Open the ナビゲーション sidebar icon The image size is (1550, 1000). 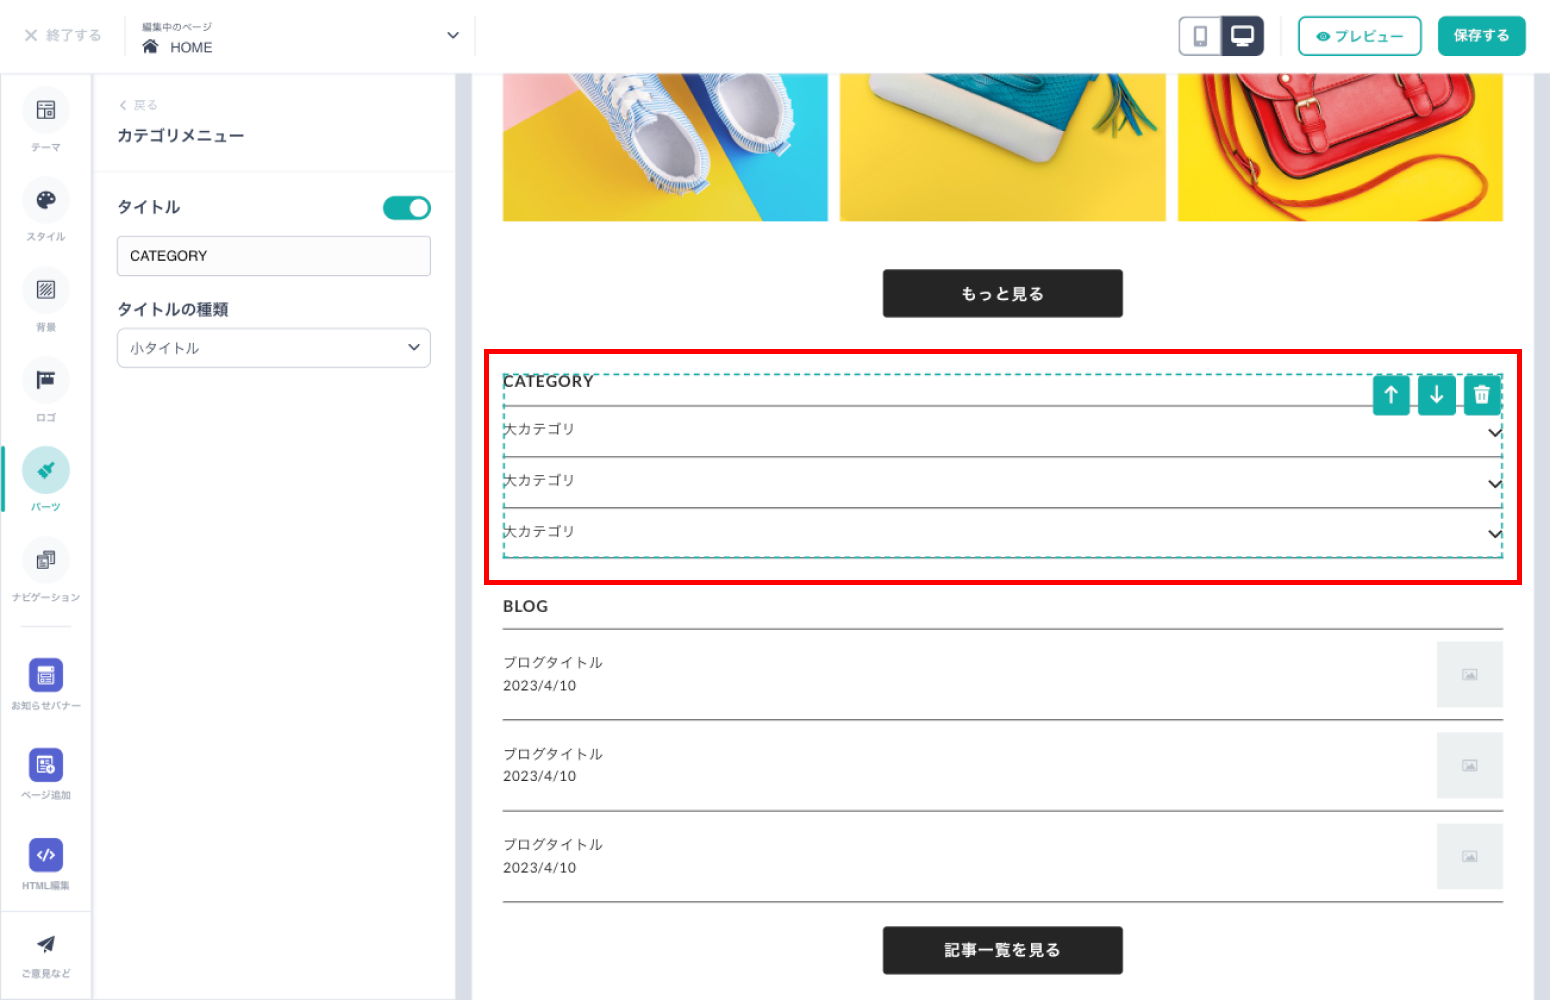pos(46,560)
